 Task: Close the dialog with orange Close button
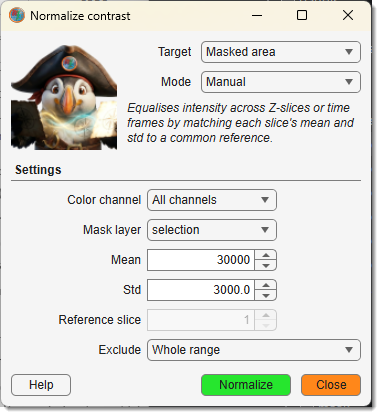tap(331, 385)
